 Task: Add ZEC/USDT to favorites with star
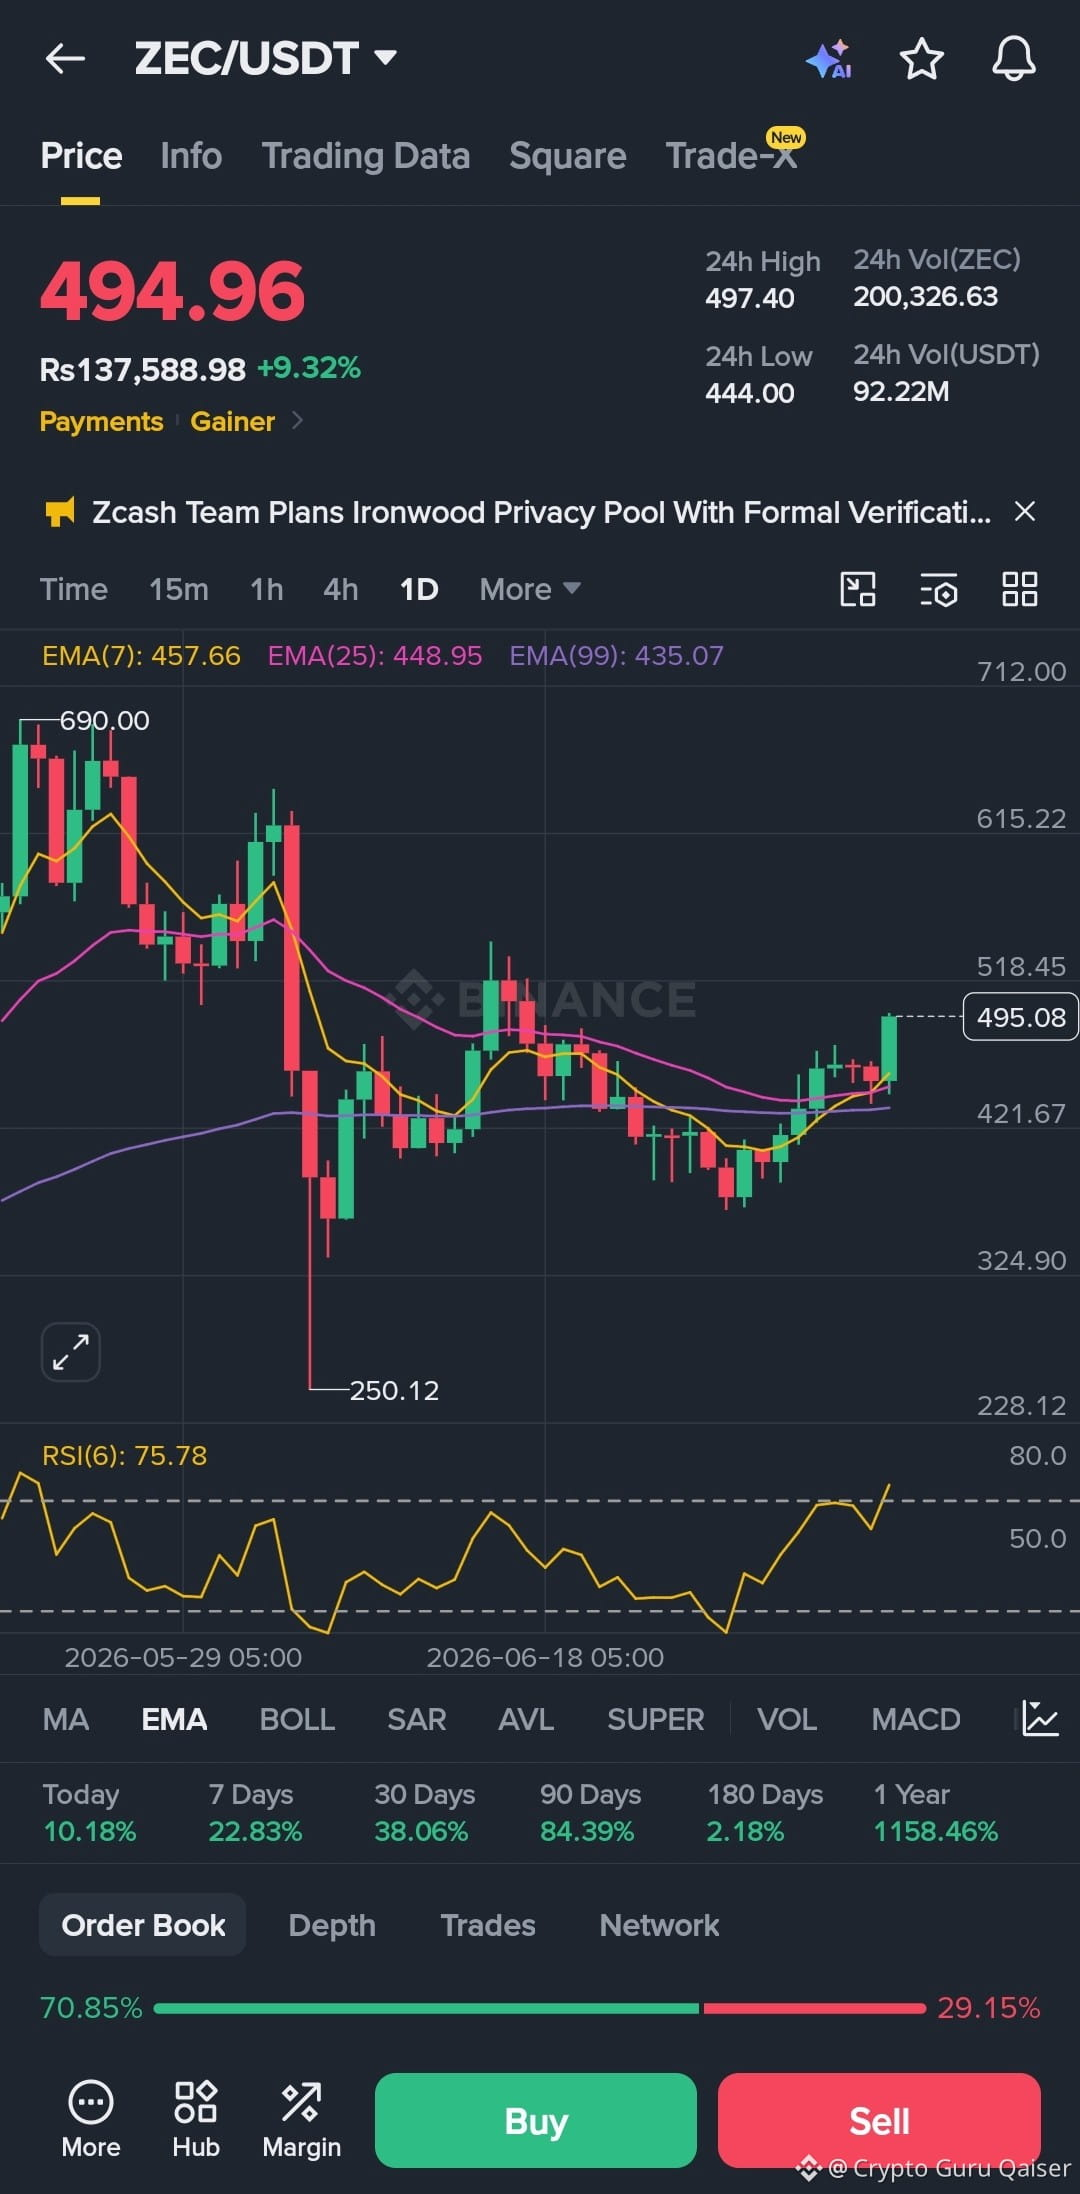(x=921, y=59)
